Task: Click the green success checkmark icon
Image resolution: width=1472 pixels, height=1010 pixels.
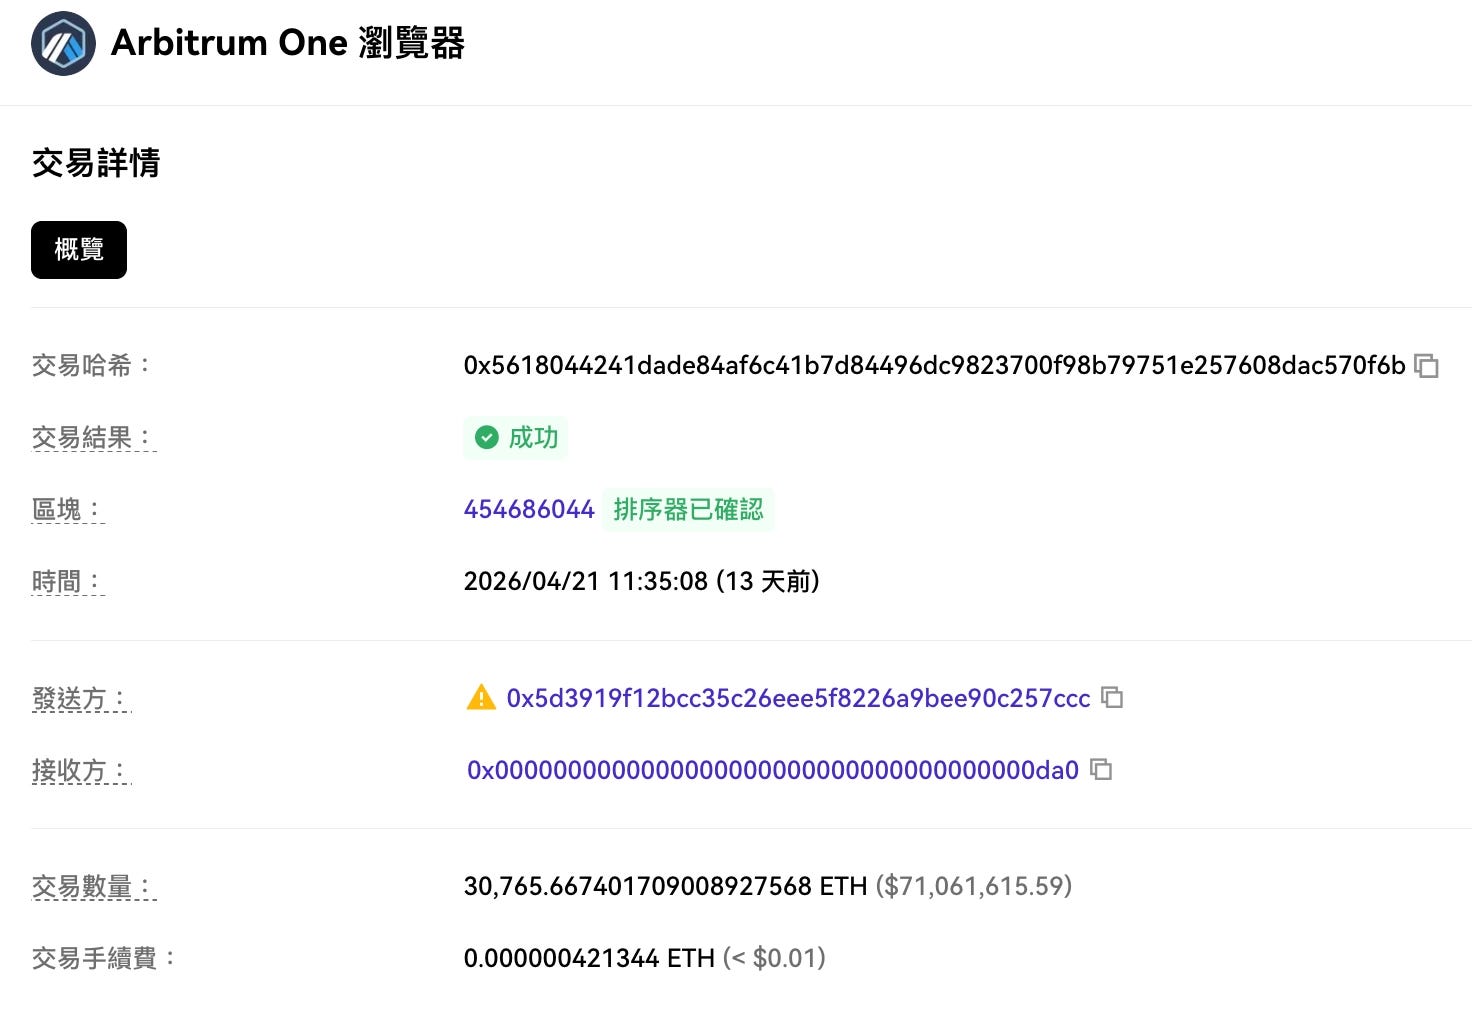Action: point(486,437)
